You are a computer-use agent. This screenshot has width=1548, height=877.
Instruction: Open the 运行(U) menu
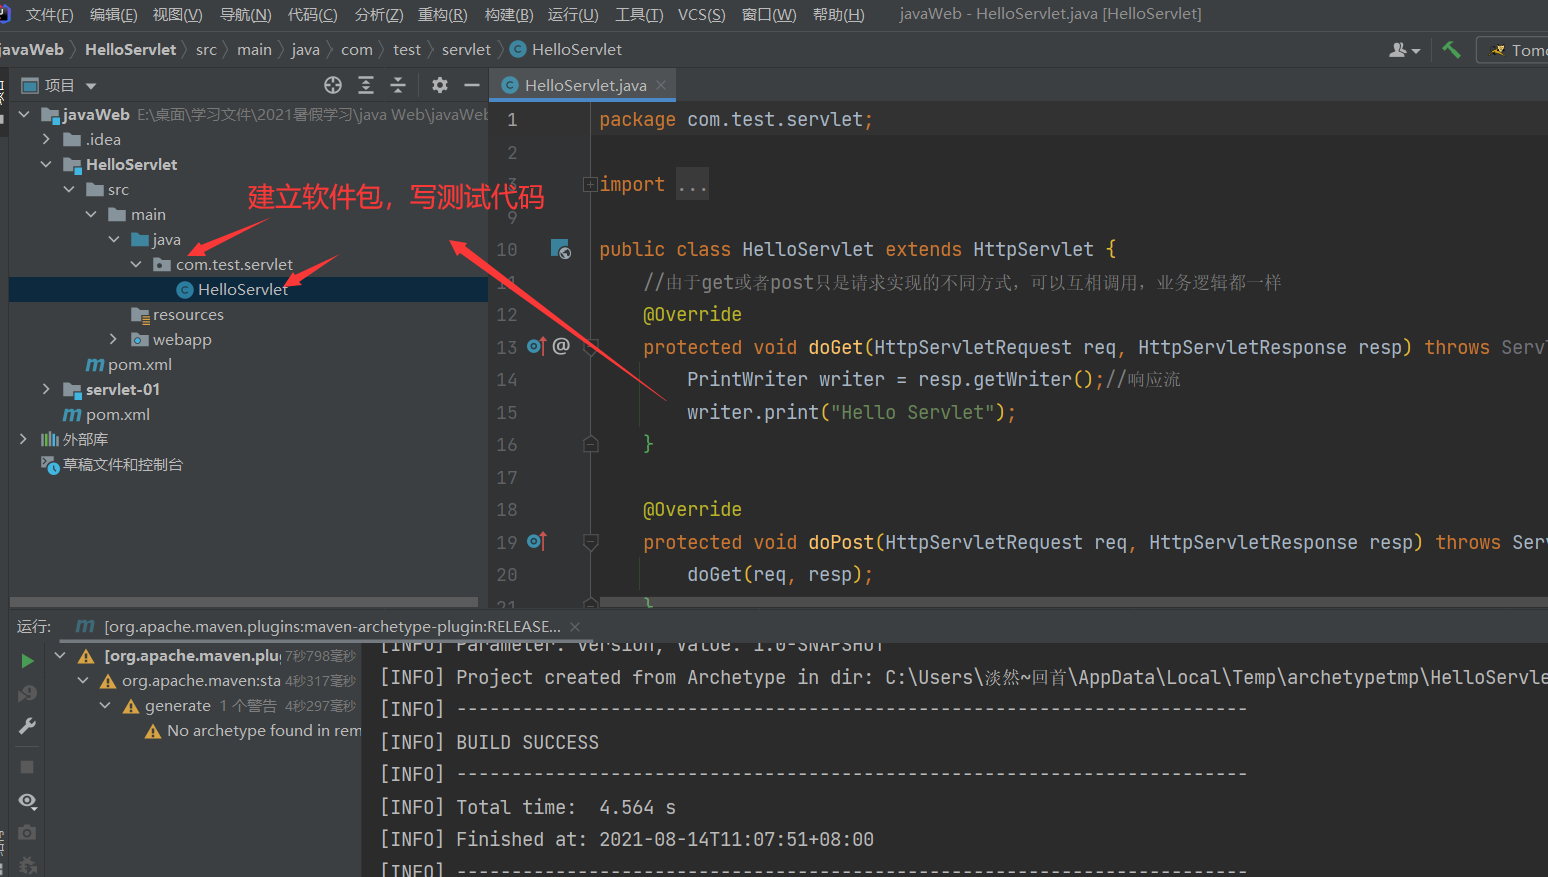(573, 14)
